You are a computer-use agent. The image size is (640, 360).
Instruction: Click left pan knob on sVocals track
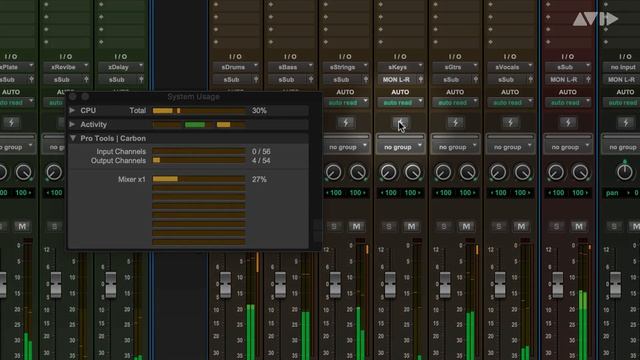pyautogui.click(x=498, y=173)
